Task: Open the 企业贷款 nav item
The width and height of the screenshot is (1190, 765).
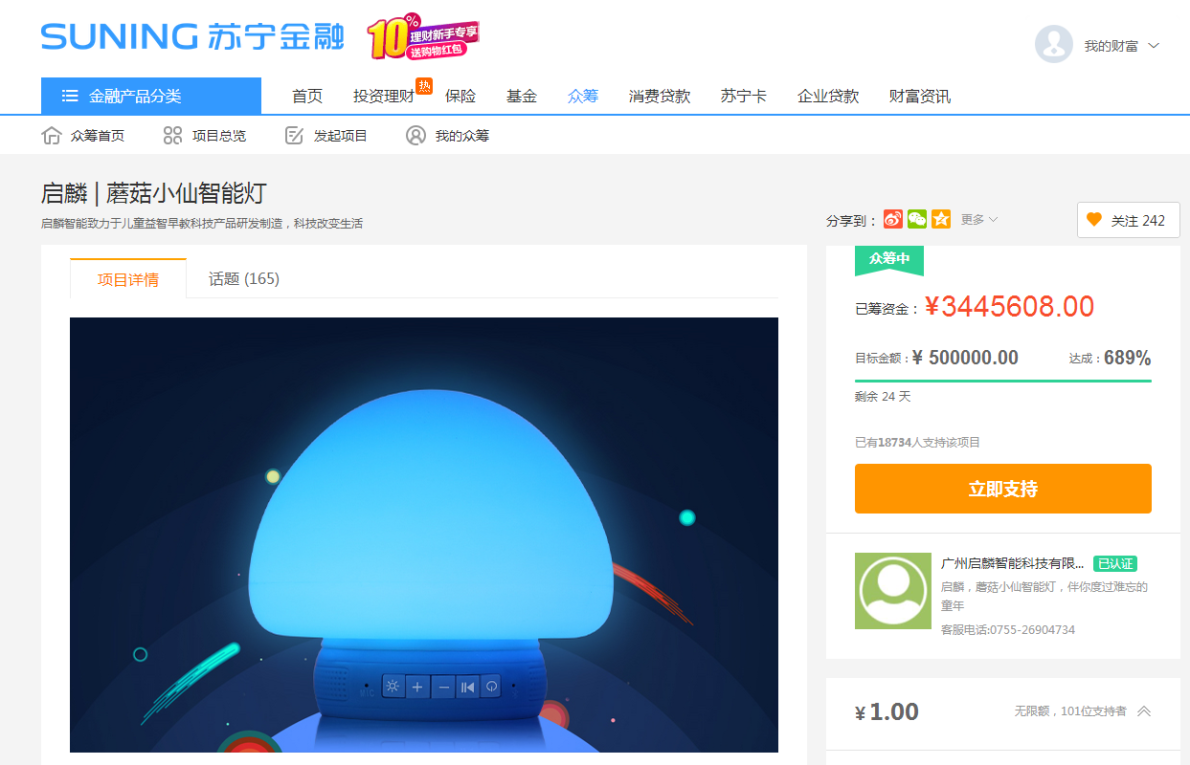Action: pos(828,96)
